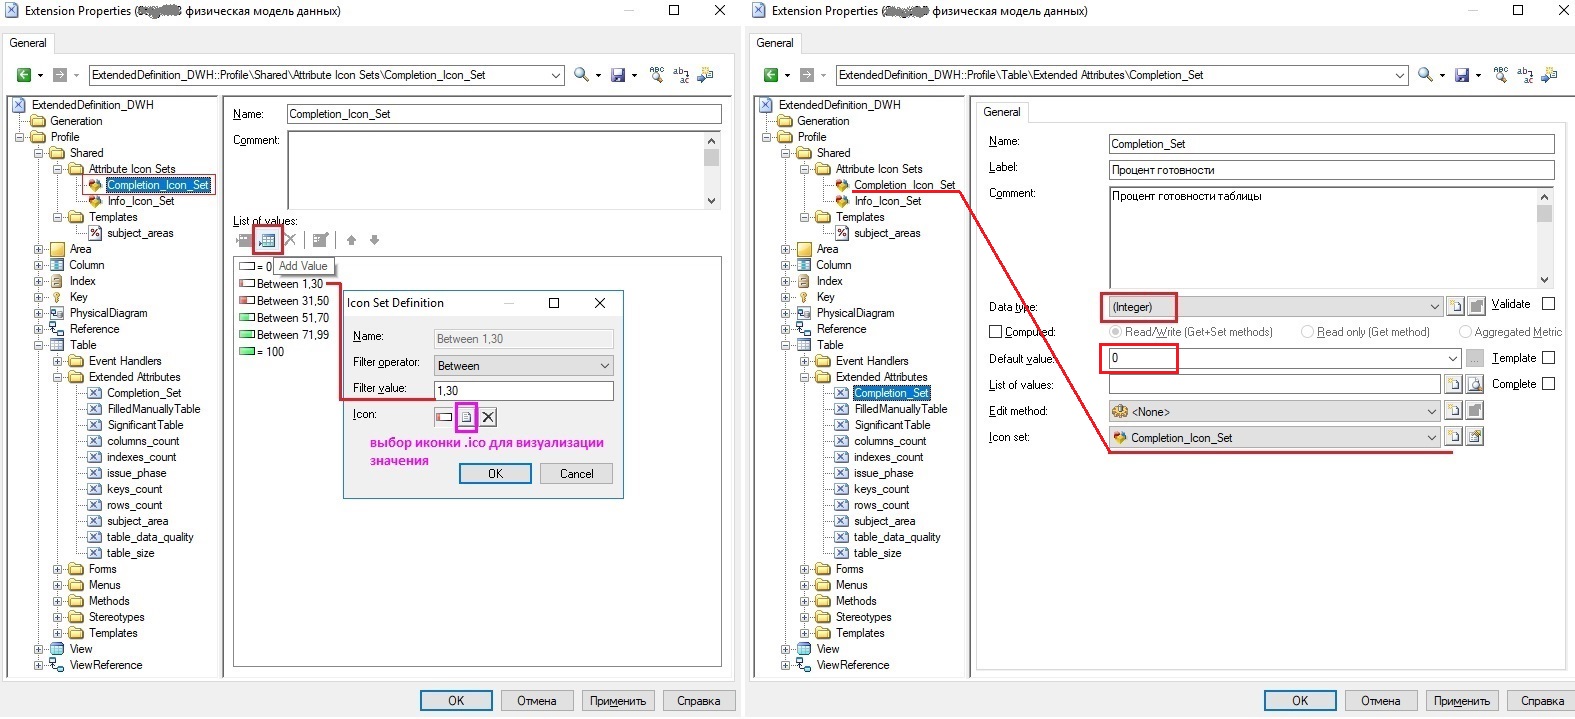Select table_data_quality in the left tree
1575x719 pixels.
(150, 537)
